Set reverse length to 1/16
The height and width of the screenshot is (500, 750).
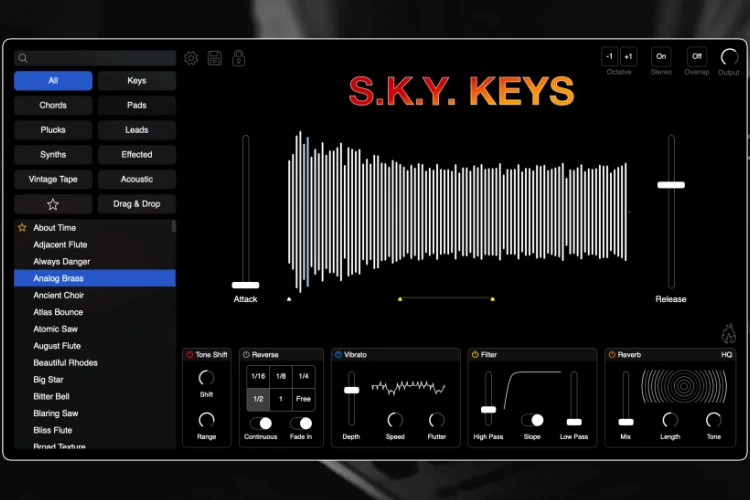(258, 377)
